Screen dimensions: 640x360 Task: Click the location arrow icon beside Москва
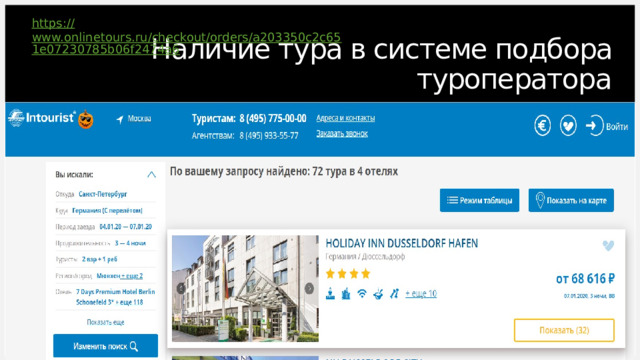[120, 119]
